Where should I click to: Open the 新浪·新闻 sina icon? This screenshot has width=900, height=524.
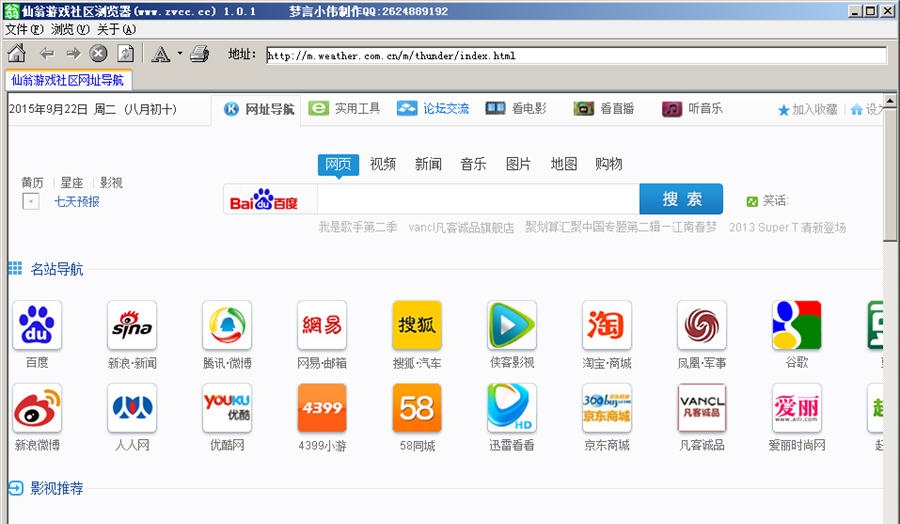(x=132, y=325)
